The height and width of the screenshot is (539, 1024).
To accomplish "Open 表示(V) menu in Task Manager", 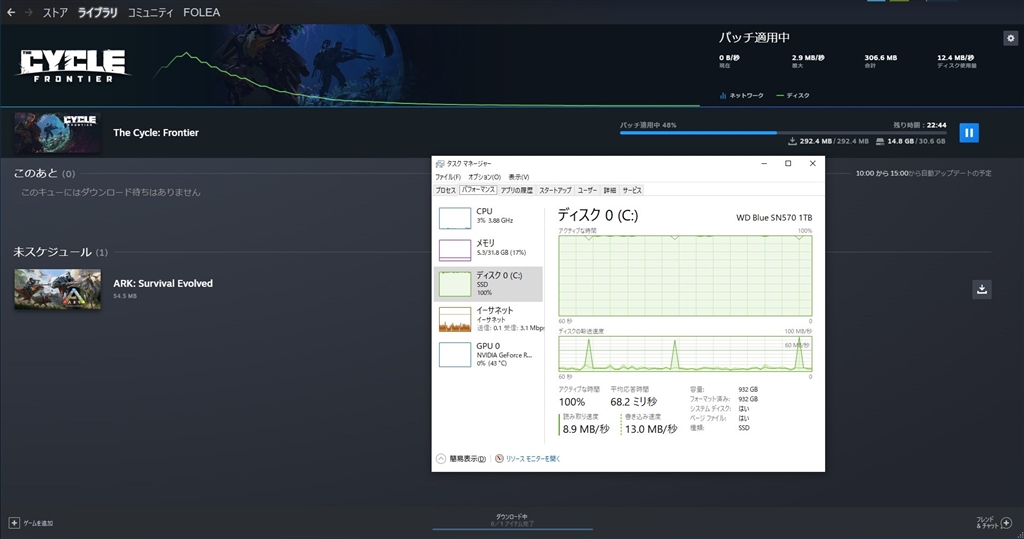I will [519, 177].
